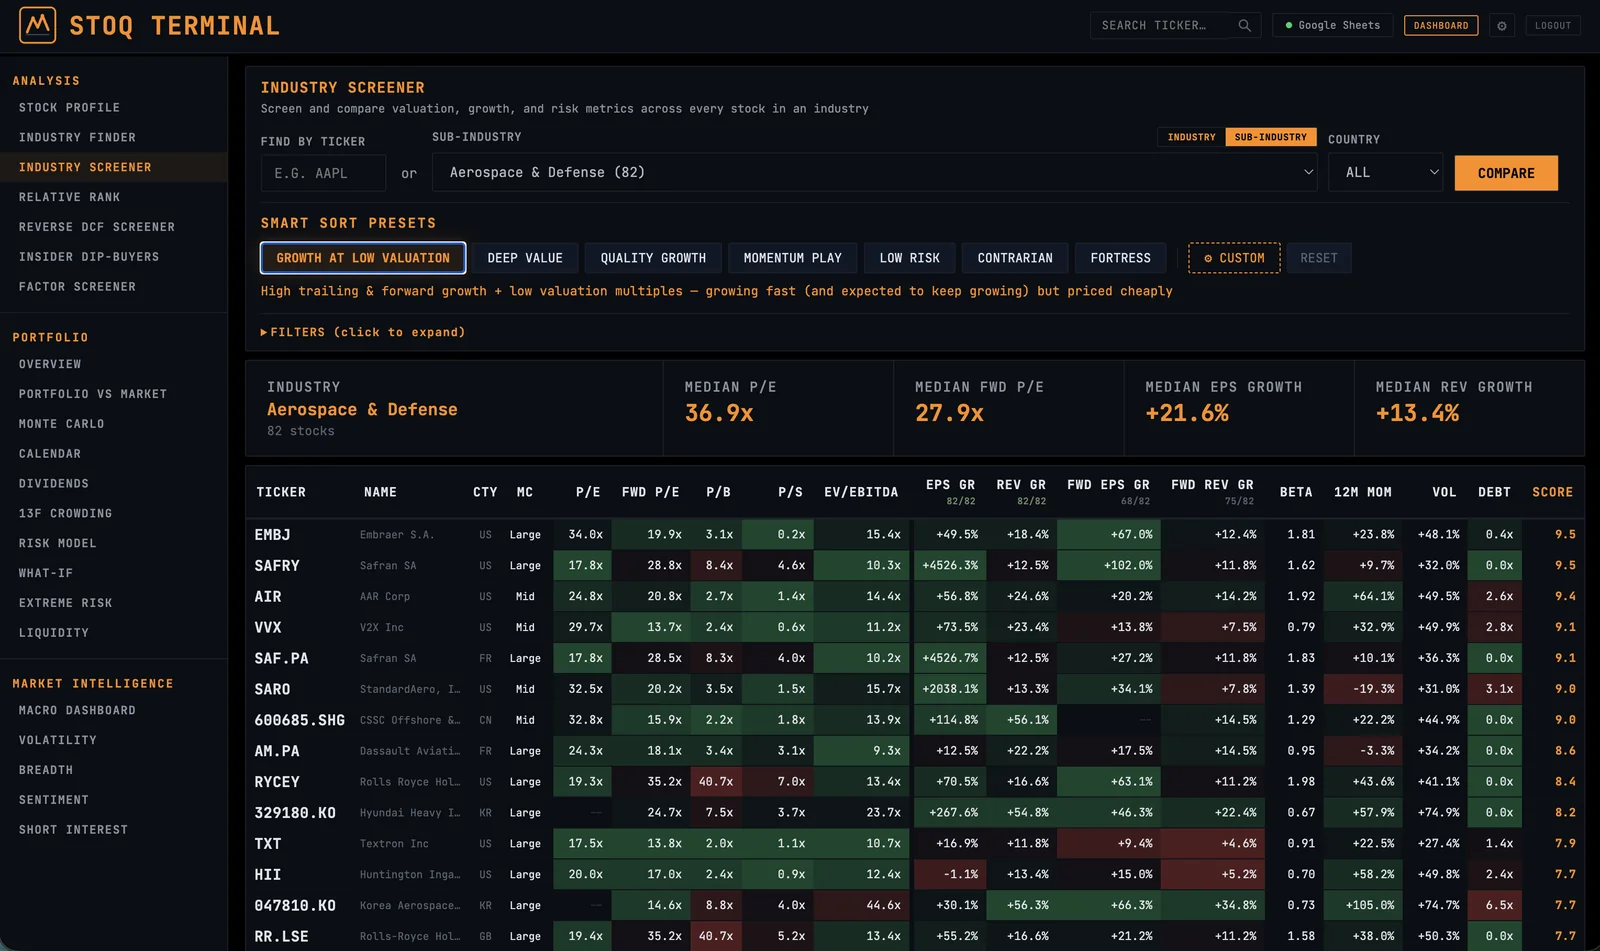Focus the Find by Ticker input
Screen dimensions: 1600x951
323,173
